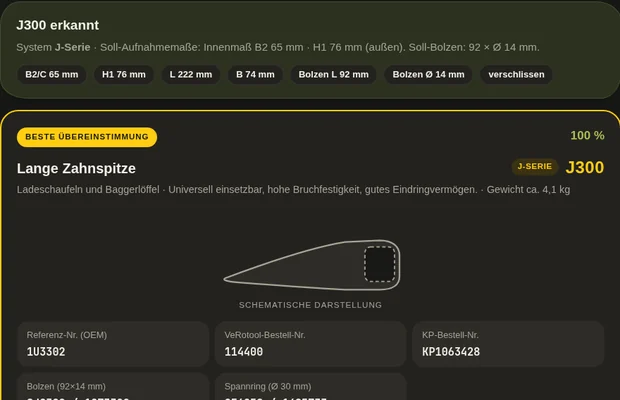Click the 'verschlissen' status chip
620x400 pixels.
[x=516, y=74]
